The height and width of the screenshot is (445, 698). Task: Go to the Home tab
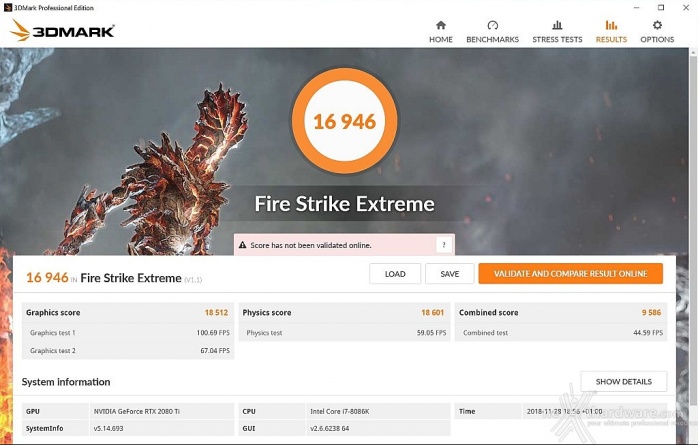pyautogui.click(x=441, y=32)
